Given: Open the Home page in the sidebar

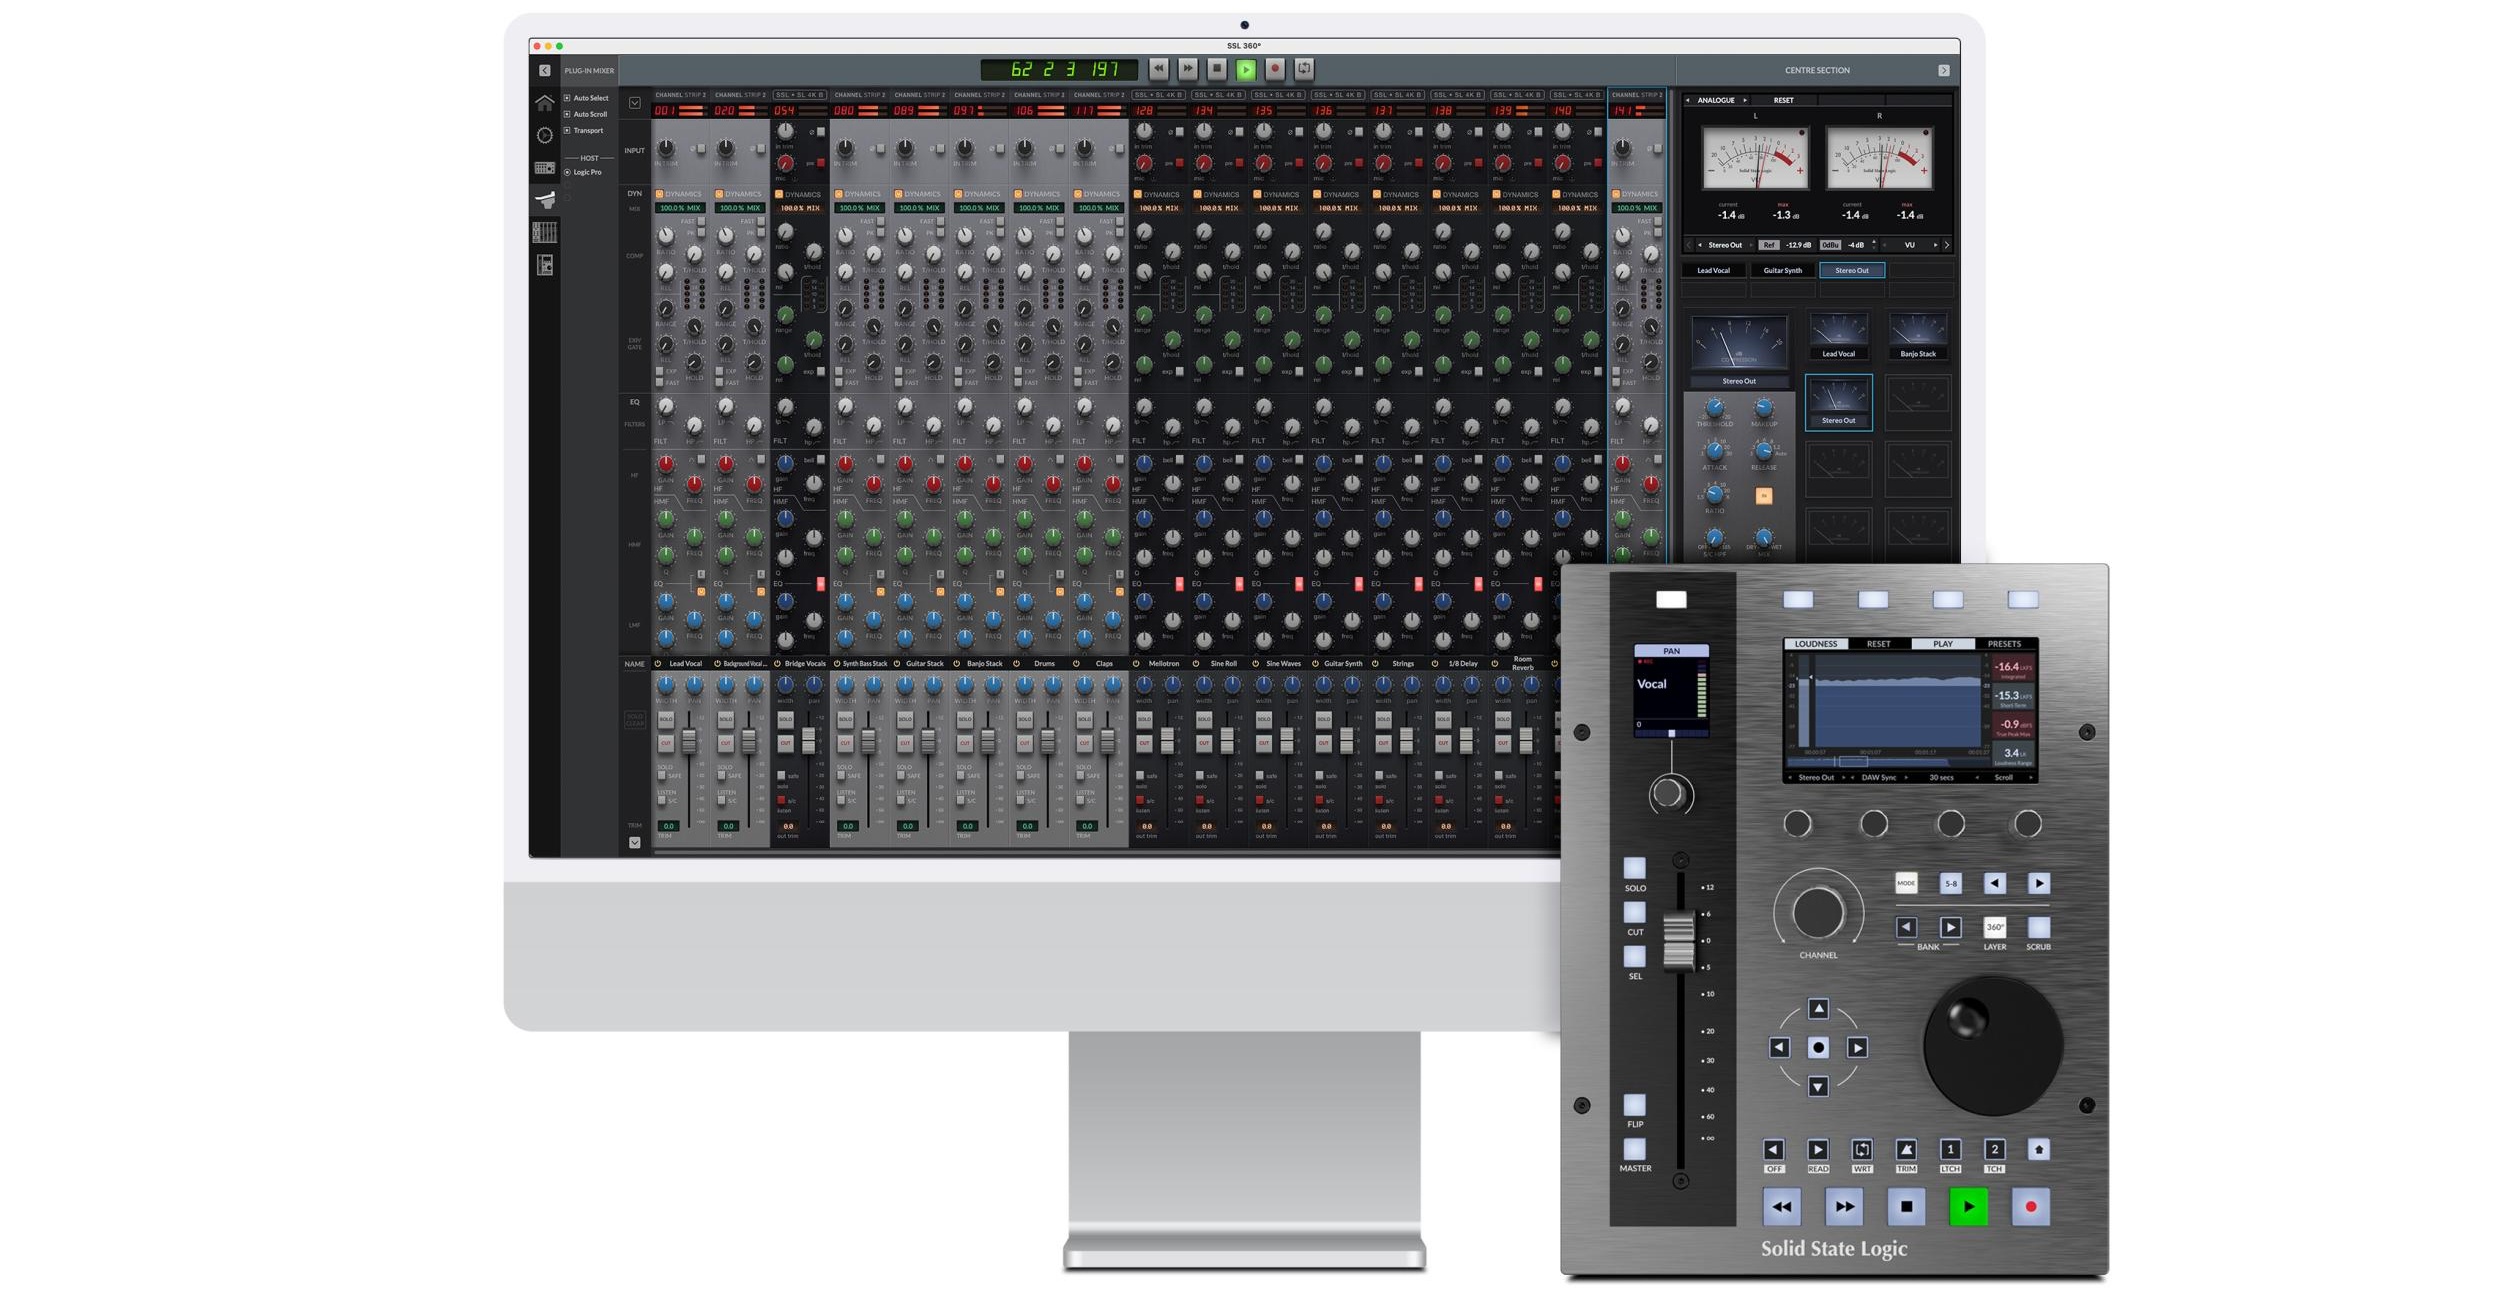Looking at the screenshot, I should (546, 103).
